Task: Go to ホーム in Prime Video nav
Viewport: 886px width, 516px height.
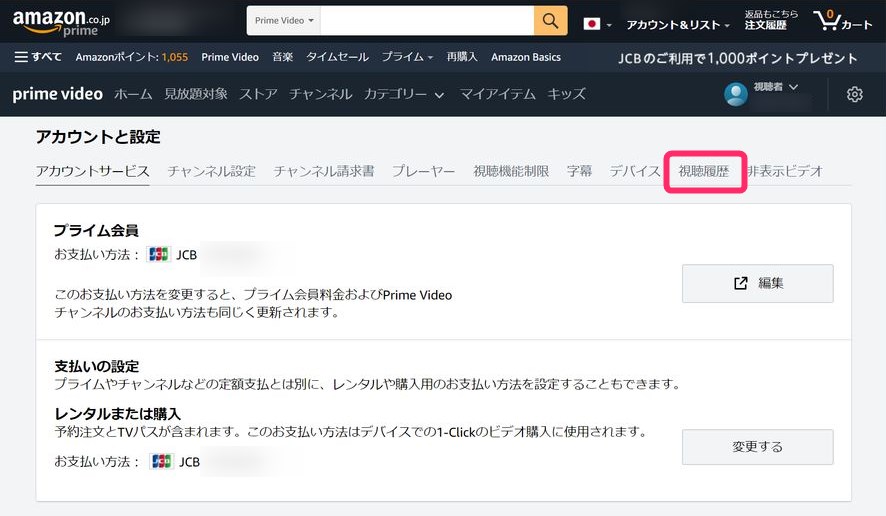Action: click(133, 94)
